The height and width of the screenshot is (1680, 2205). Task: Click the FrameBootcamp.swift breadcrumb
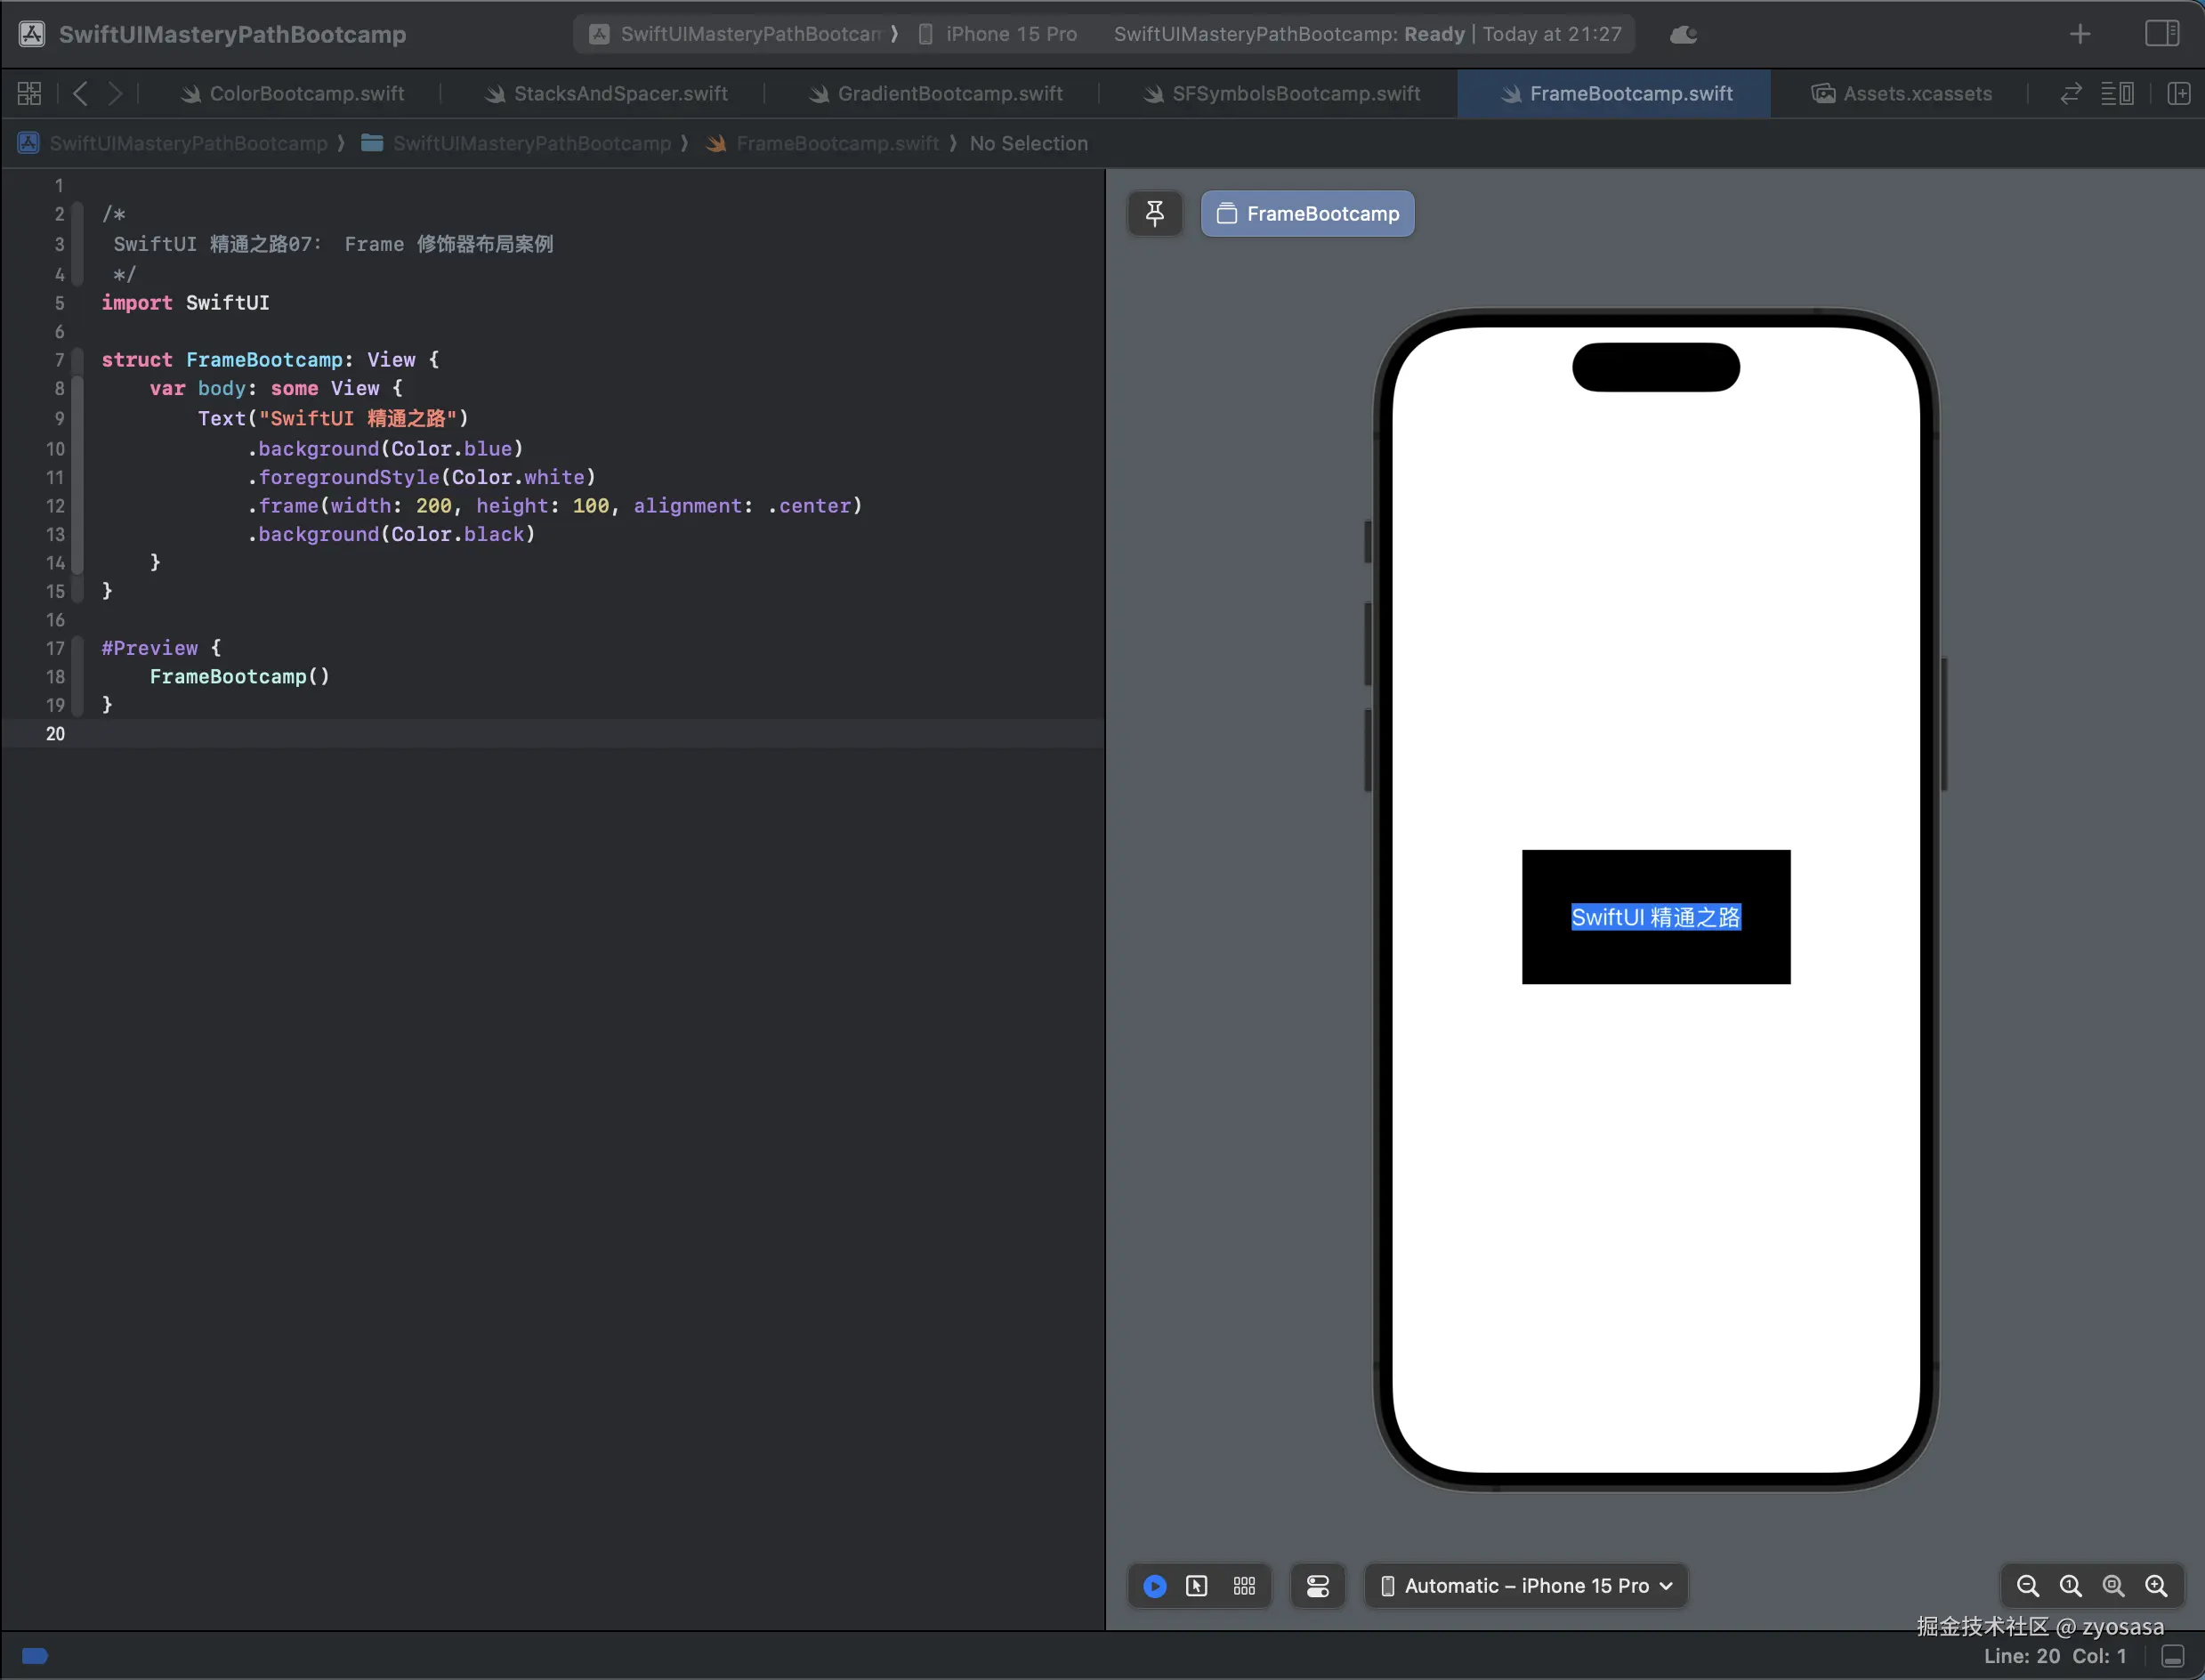pos(837,143)
